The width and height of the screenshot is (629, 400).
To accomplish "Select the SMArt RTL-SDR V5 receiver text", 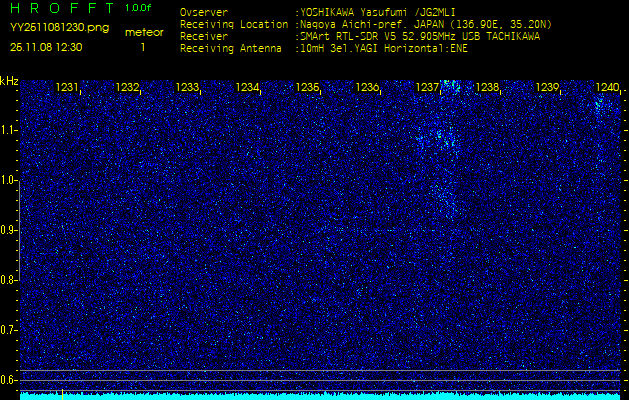I will pos(420,37).
